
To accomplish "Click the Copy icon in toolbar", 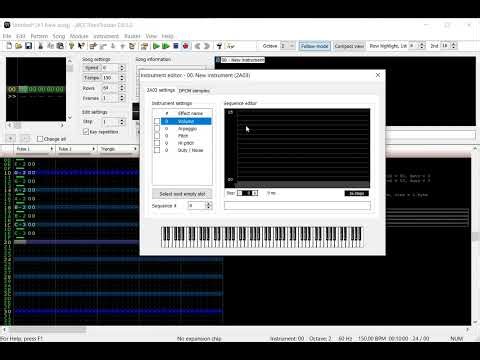I will coord(50,46).
